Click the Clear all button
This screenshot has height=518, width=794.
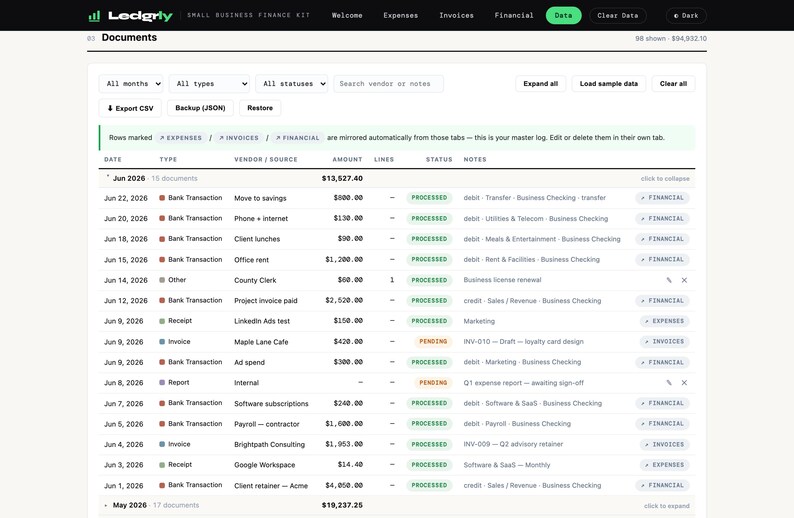pos(673,84)
